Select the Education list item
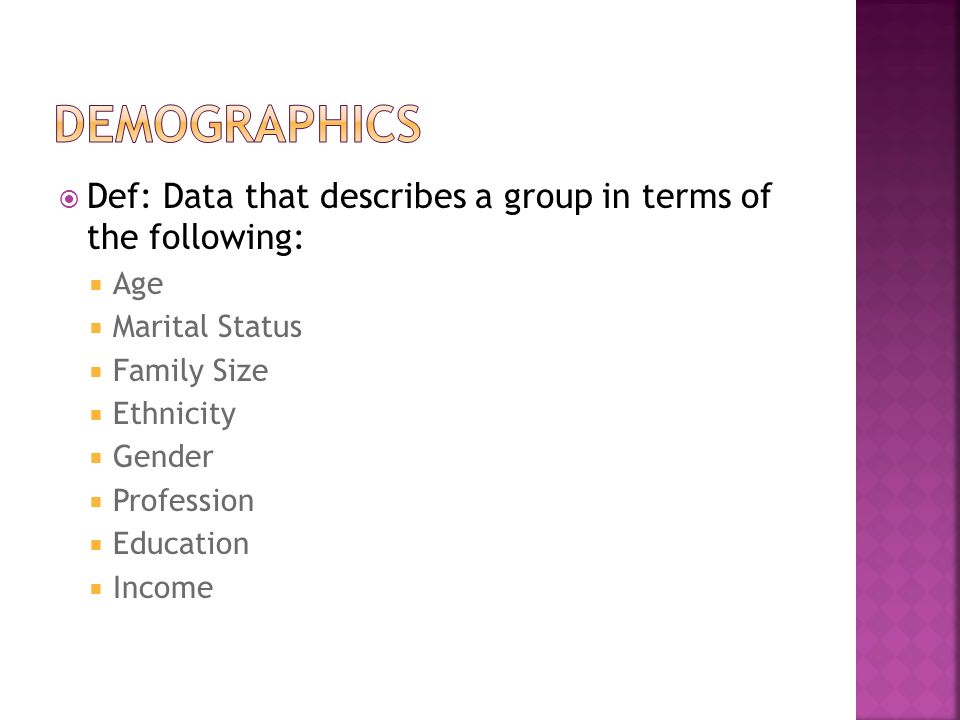 point(181,544)
